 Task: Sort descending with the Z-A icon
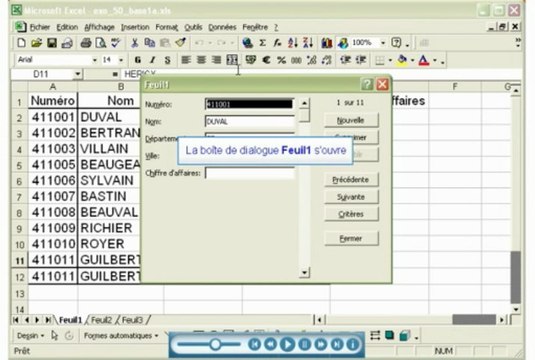pos(308,43)
